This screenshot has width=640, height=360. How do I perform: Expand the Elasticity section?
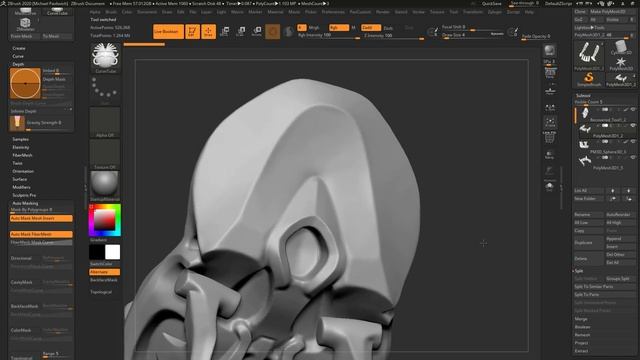(x=21, y=147)
